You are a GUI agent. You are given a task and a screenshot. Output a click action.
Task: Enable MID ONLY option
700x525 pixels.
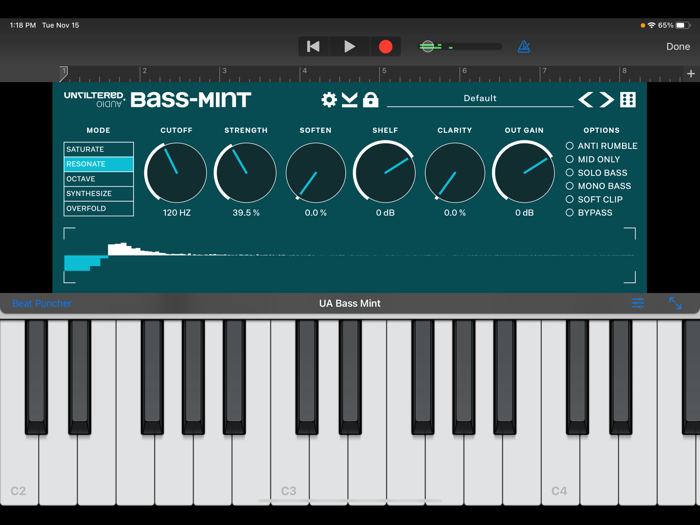(593, 159)
